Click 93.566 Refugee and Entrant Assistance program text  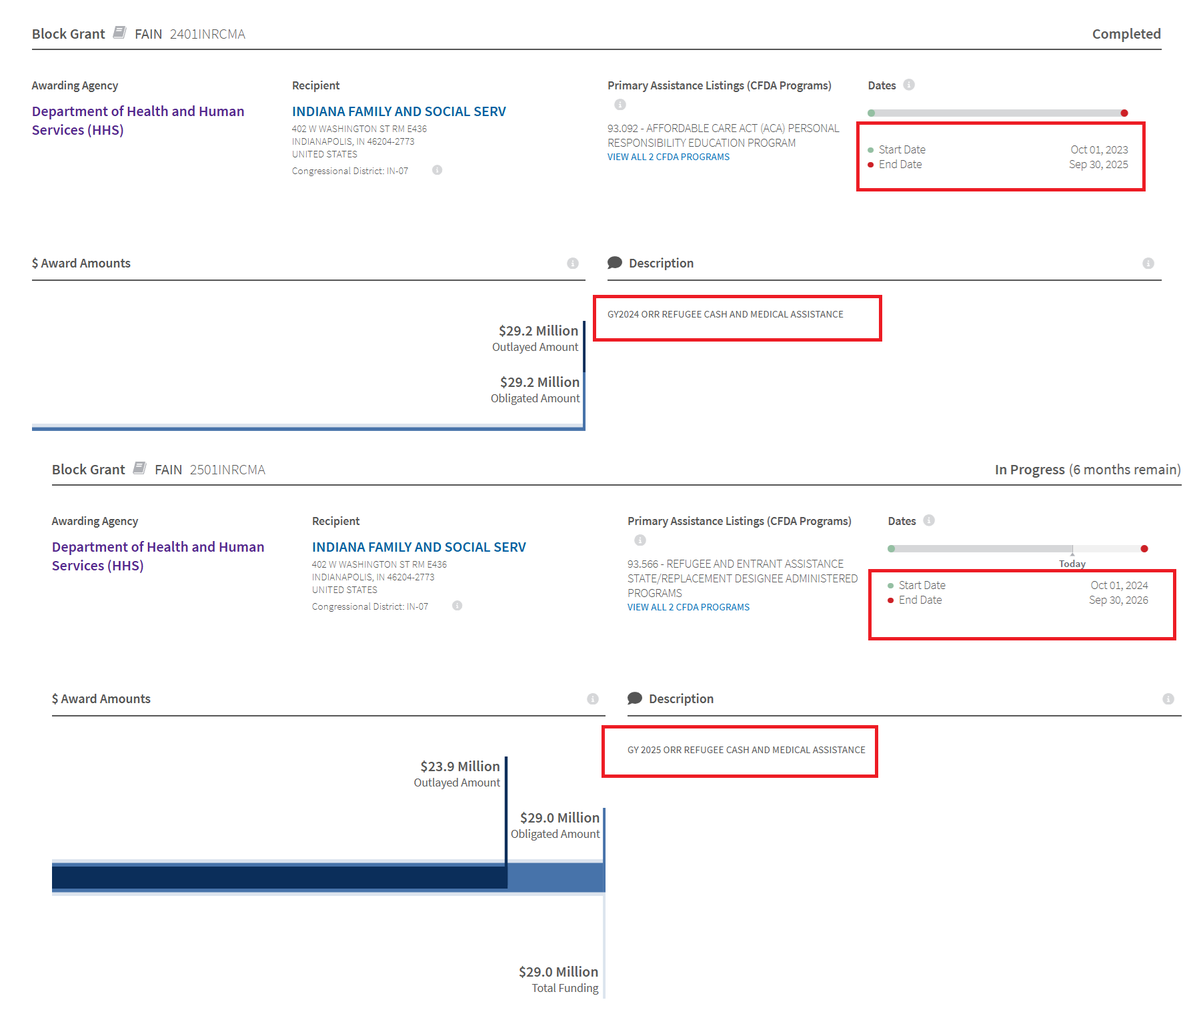tap(742, 578)
